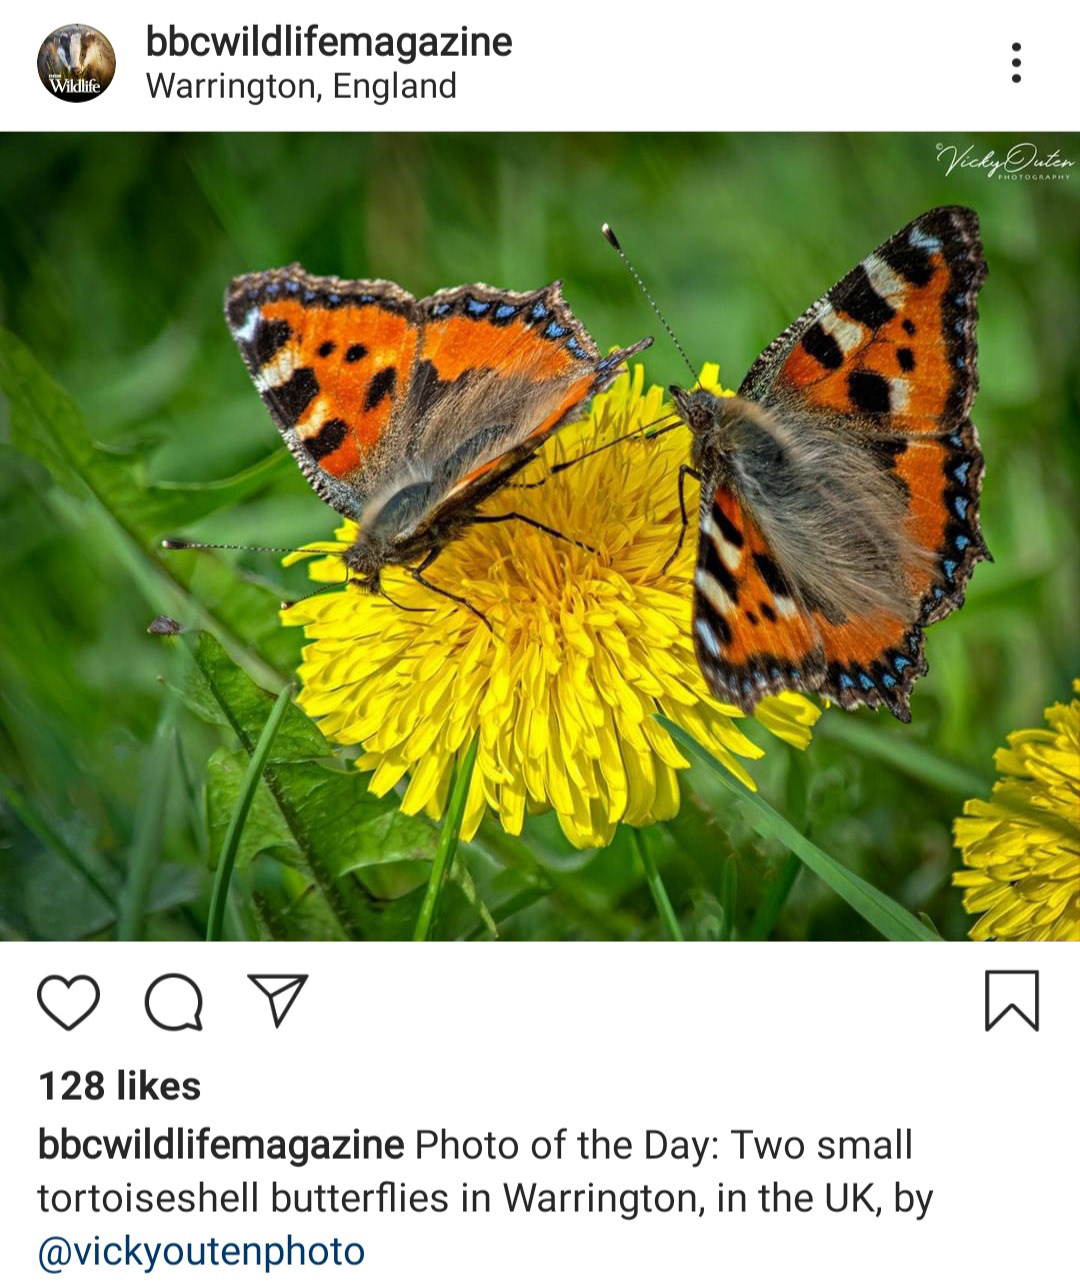Image resolution: width=1080 pixels, height=1282 pixels.
Task: Open comments with the speech bubble icon
Action: (x=174, y=1002)
